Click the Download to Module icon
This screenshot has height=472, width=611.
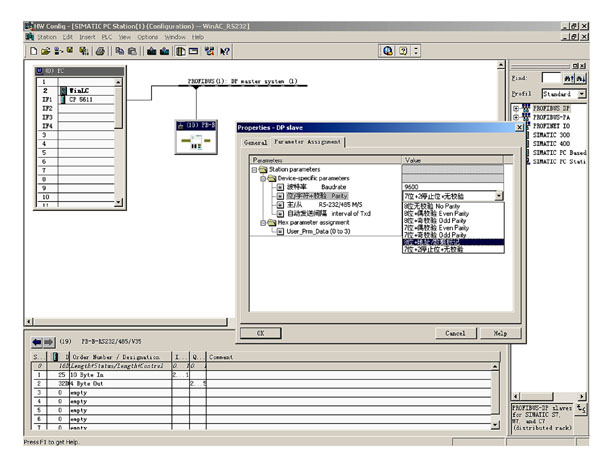coord(152,51)
